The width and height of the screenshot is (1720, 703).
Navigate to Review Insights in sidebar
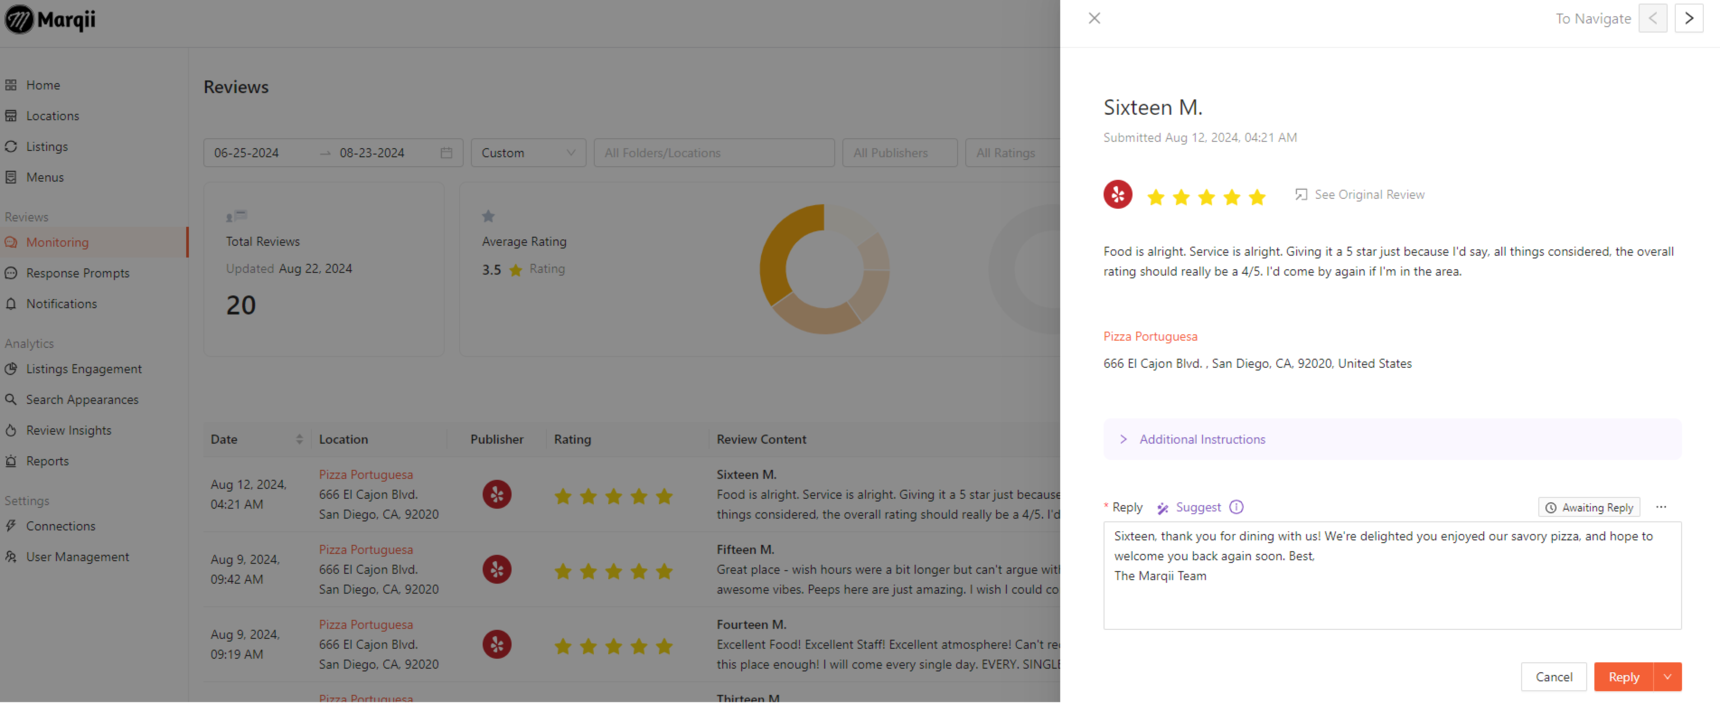point(68,431)
